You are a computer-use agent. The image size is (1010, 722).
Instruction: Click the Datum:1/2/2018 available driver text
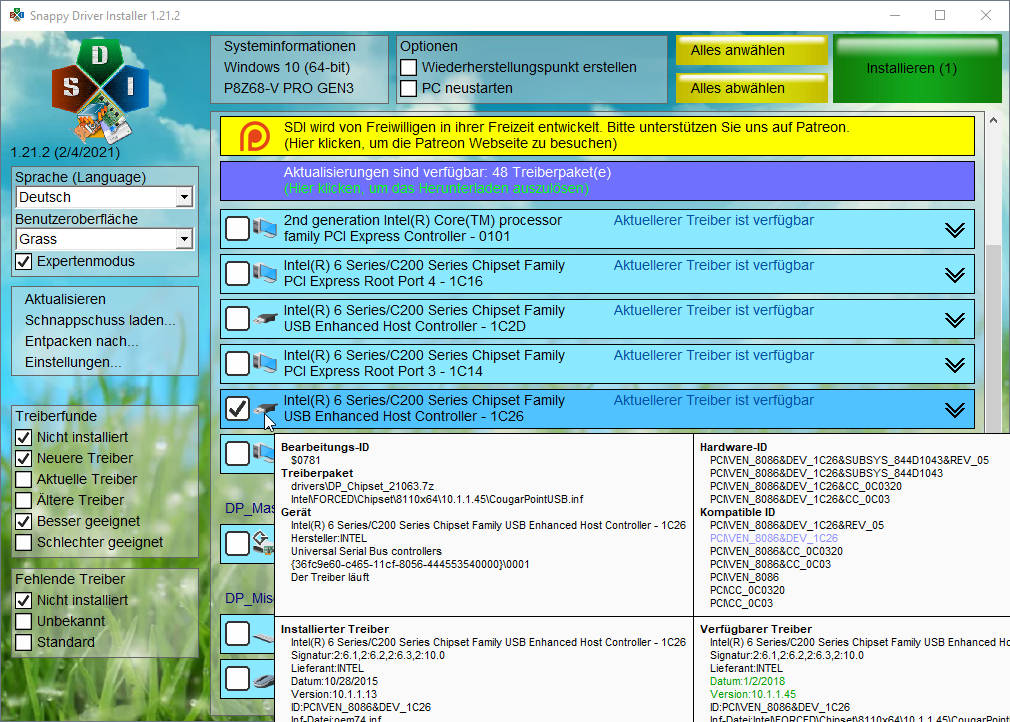click(x=747, y=681)
